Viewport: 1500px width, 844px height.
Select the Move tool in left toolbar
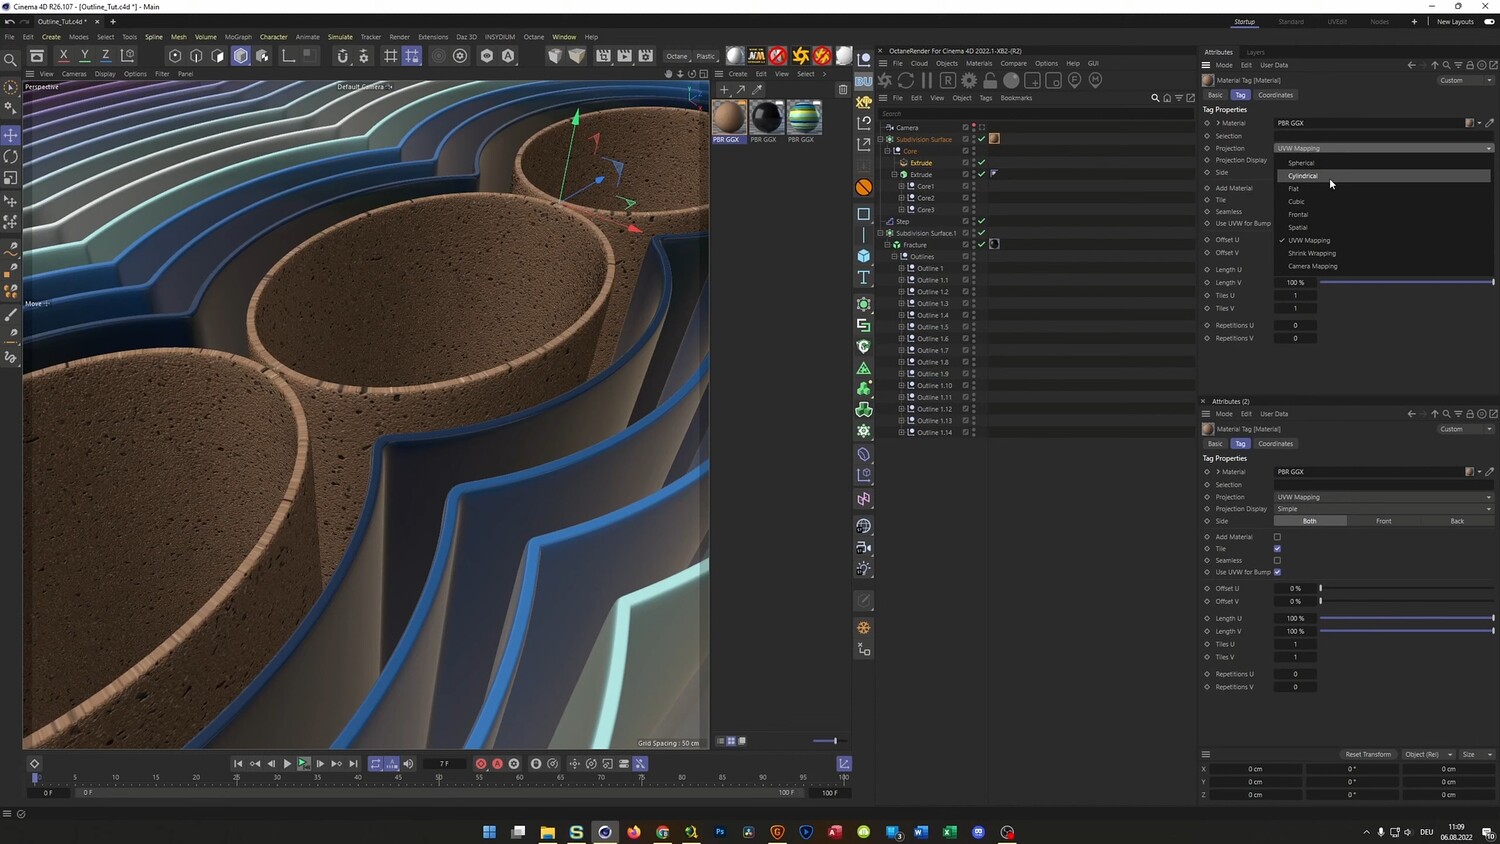click(x=11, y=135)
